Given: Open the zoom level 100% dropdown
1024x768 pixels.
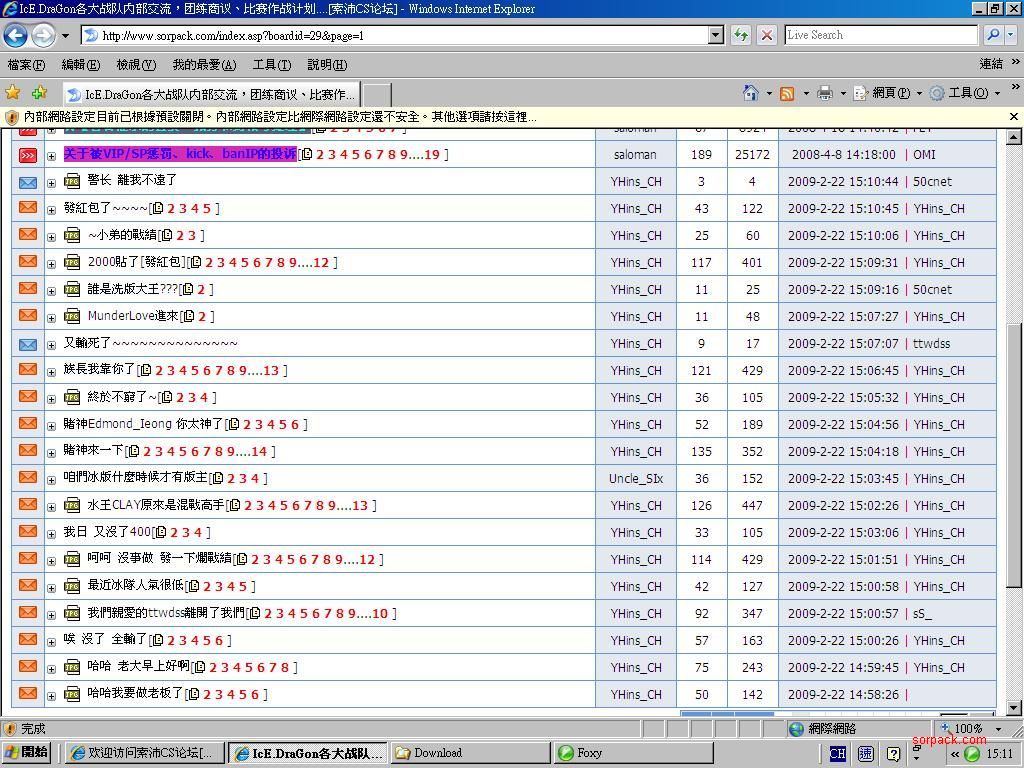Looking at the screenshot, I should [997, 729].
